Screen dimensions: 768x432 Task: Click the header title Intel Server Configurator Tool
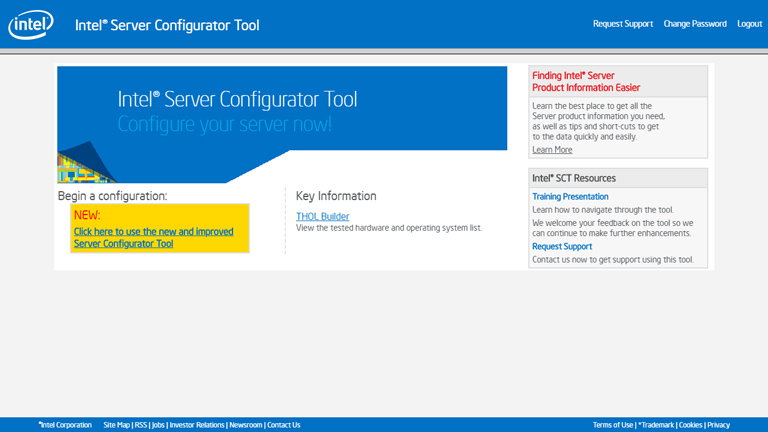[x=167, y=25]
